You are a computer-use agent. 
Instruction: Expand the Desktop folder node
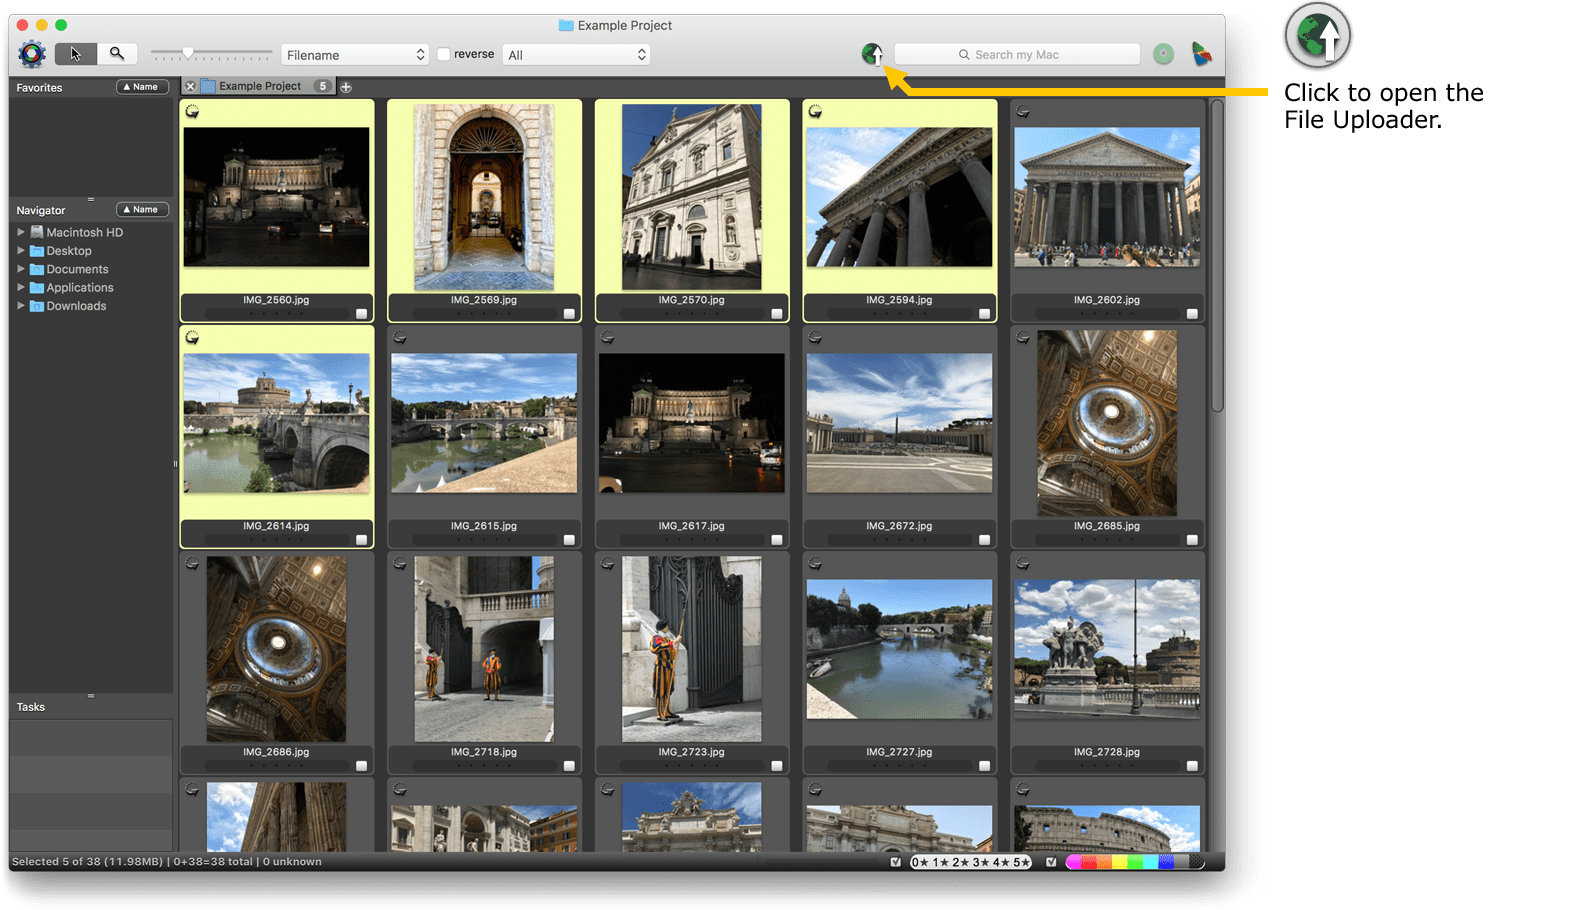tap(20, 250)
